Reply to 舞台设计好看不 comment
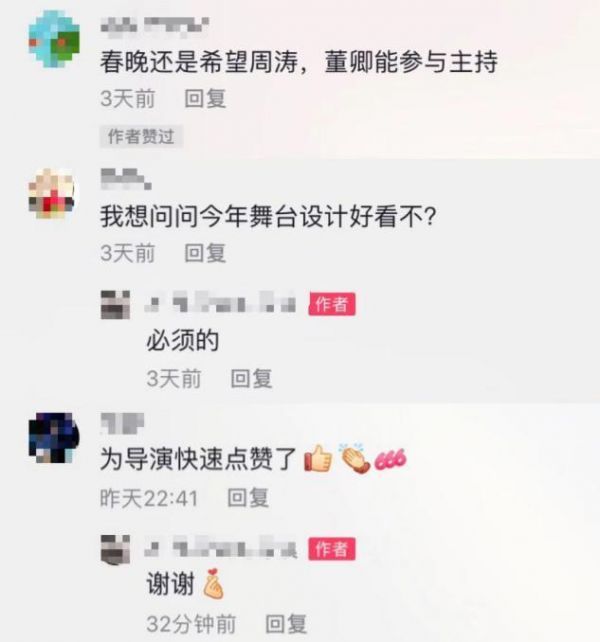Screen dimensions: 600x642 [x=205, y=253]
